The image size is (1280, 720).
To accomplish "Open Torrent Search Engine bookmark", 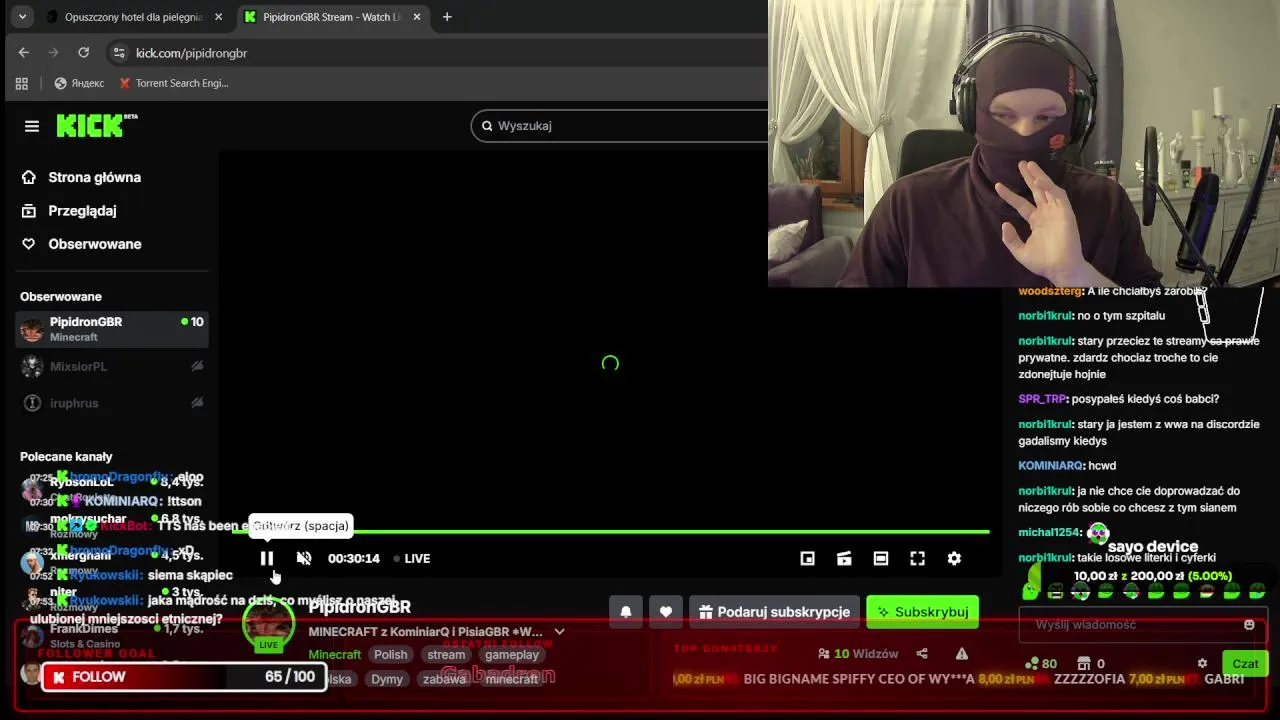I will [x=174, y=84].
